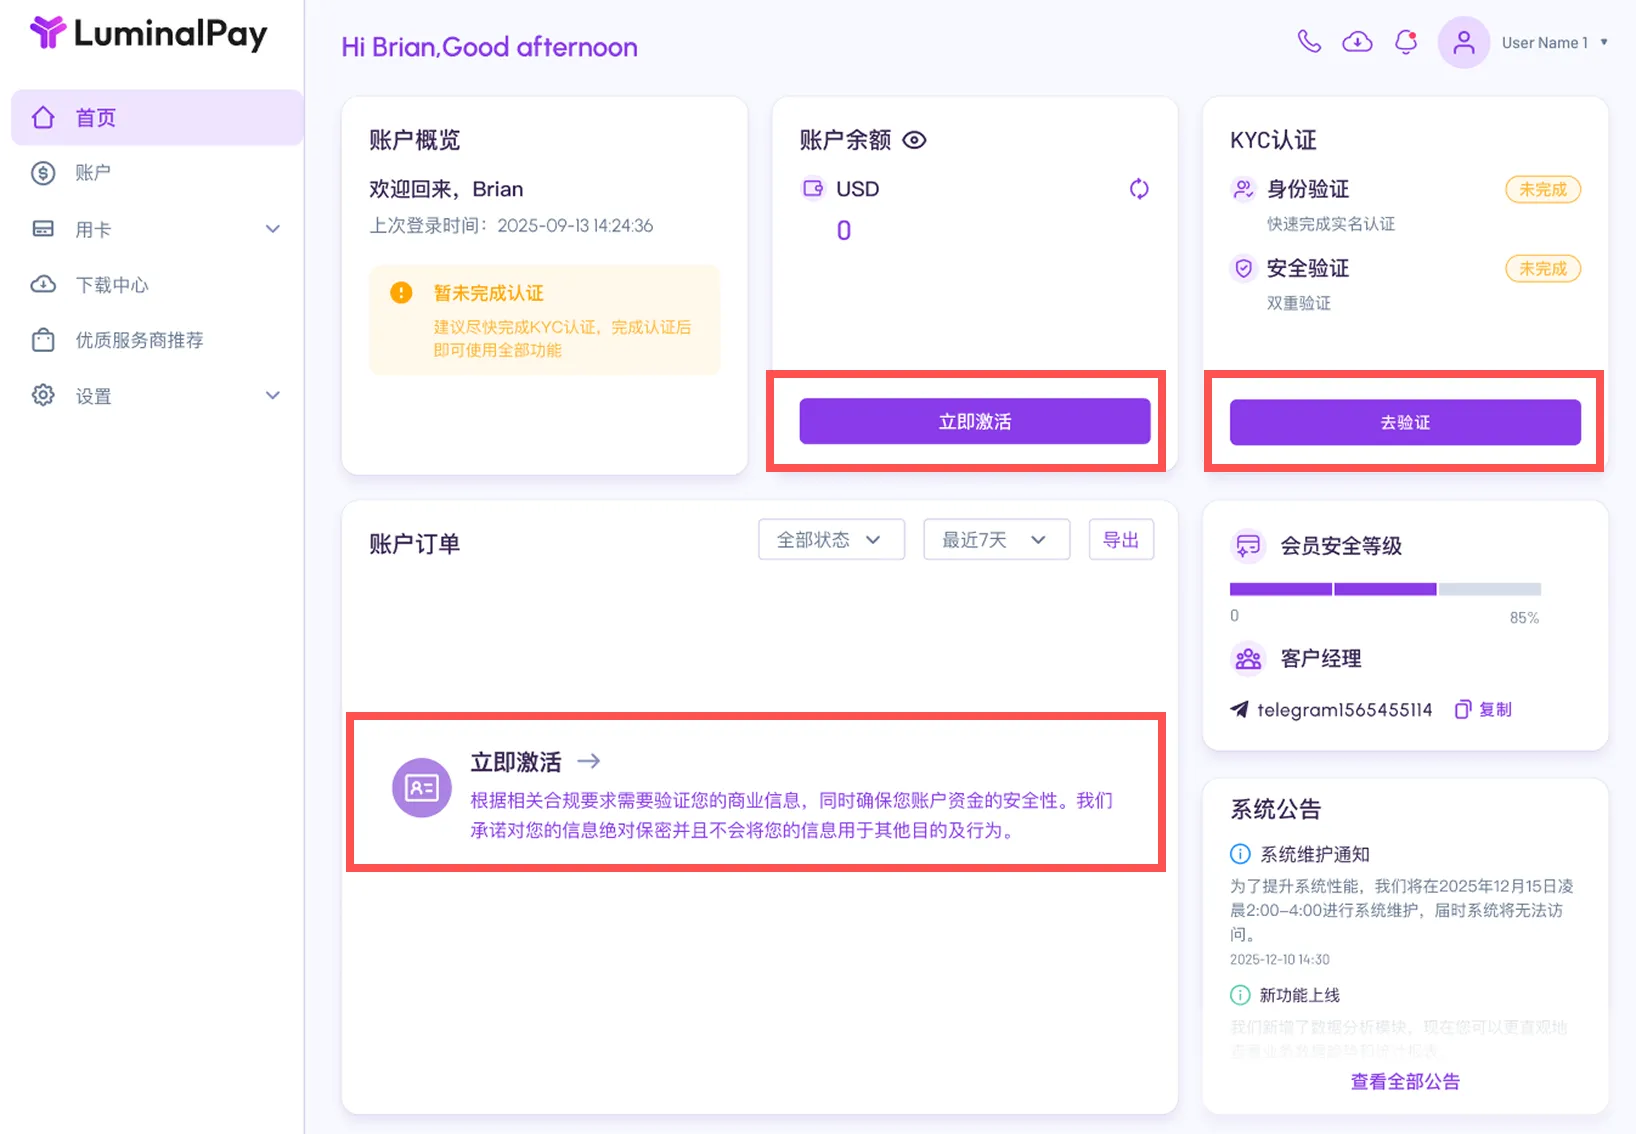
Task: Click the 85% security level value
Action: [1524, 618]
